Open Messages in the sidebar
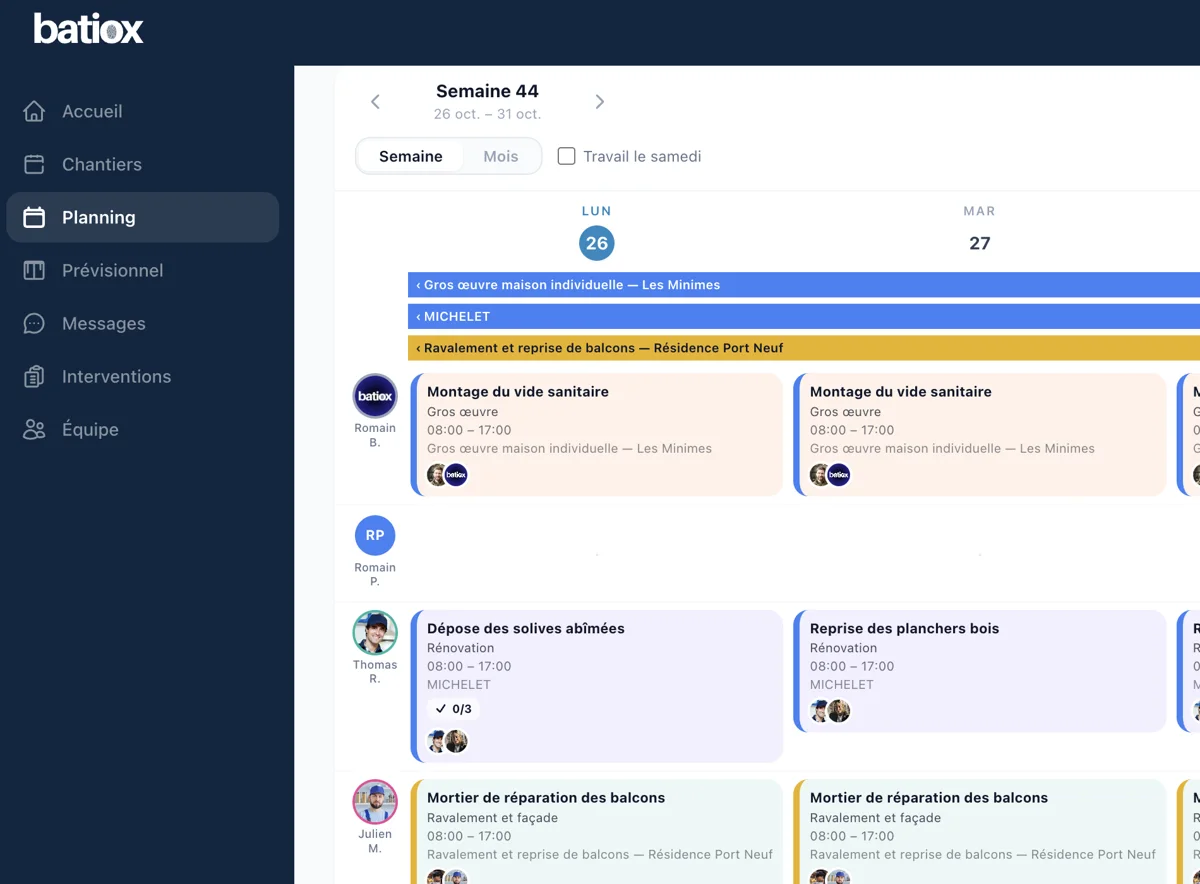The image size is (1200, 884). (143, 323)
